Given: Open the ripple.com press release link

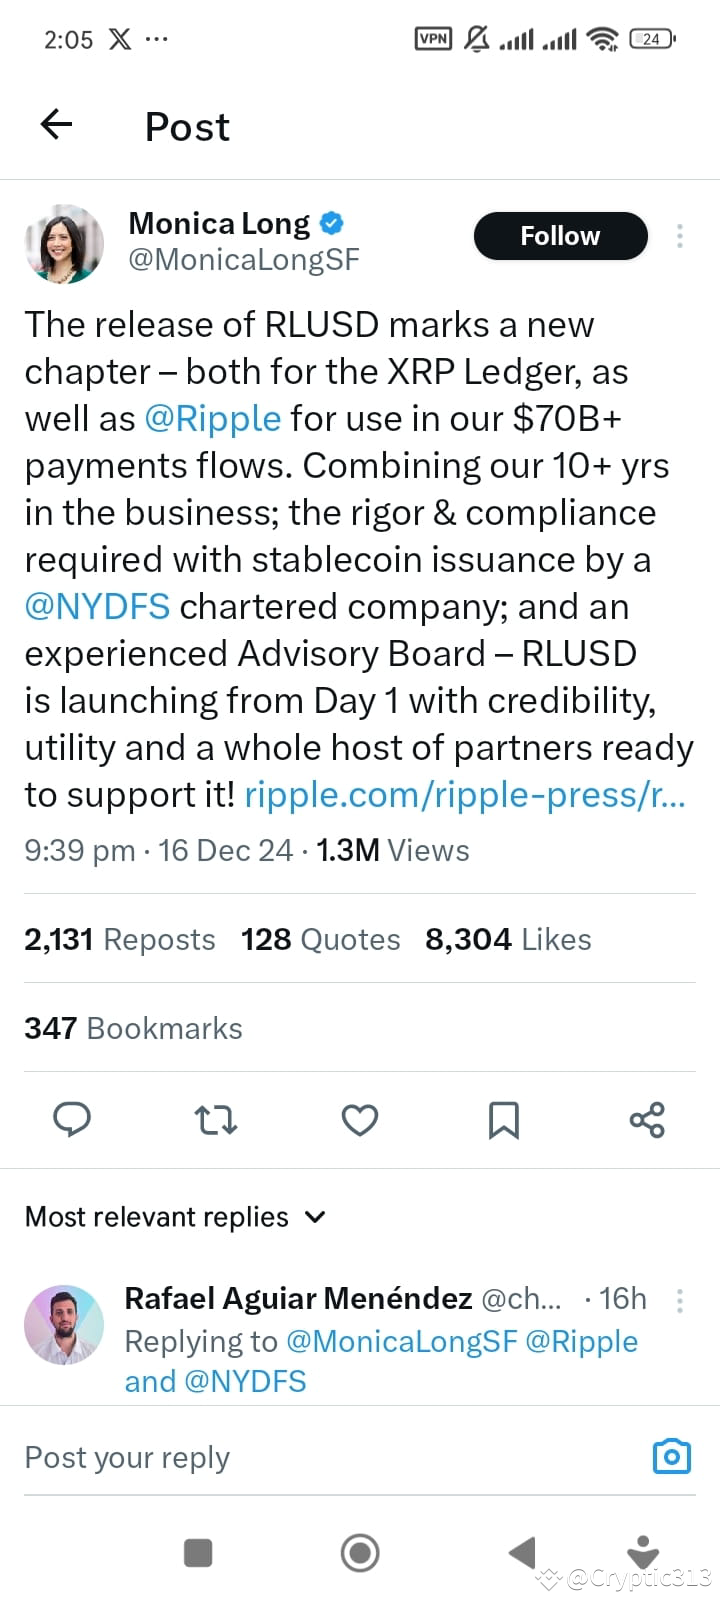Looking at the screenshot, I should point(464,794).
